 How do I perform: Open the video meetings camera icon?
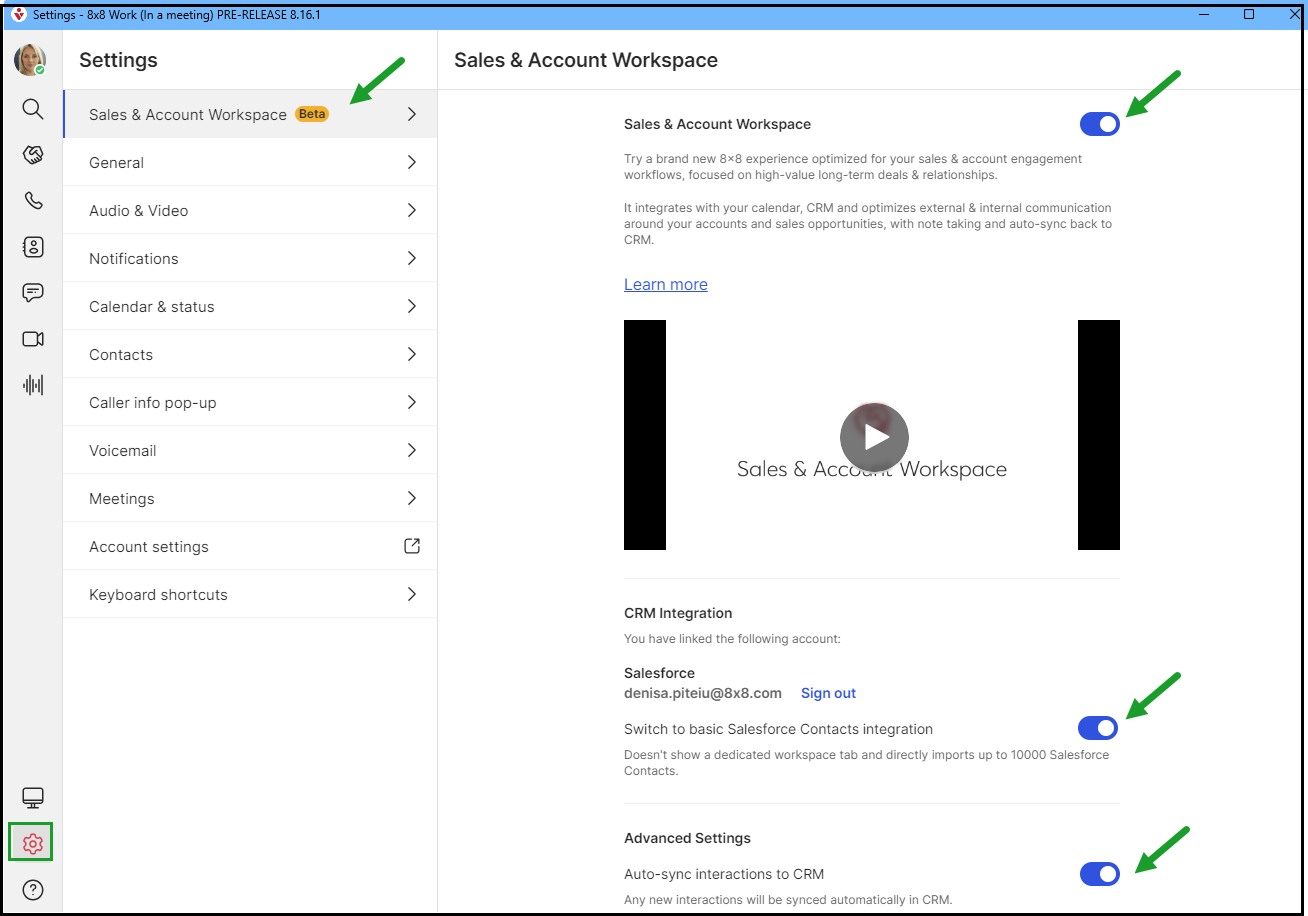tap(33, 339)
